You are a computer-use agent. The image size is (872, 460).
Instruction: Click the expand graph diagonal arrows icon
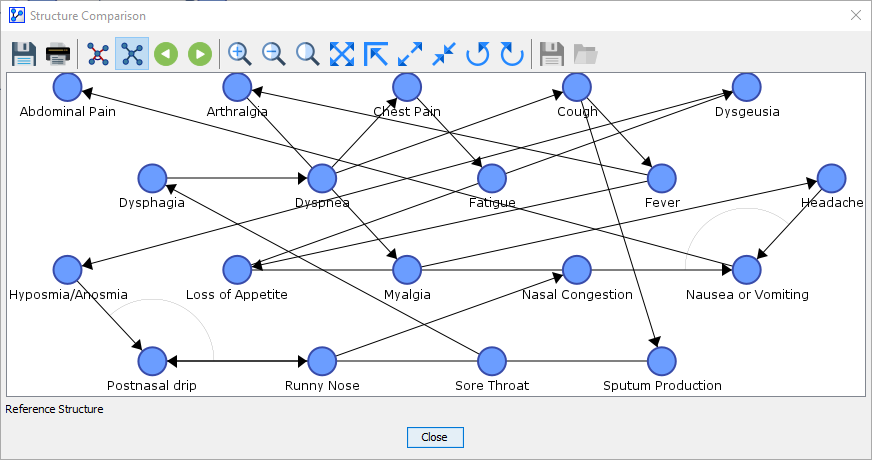click(410, 54)
